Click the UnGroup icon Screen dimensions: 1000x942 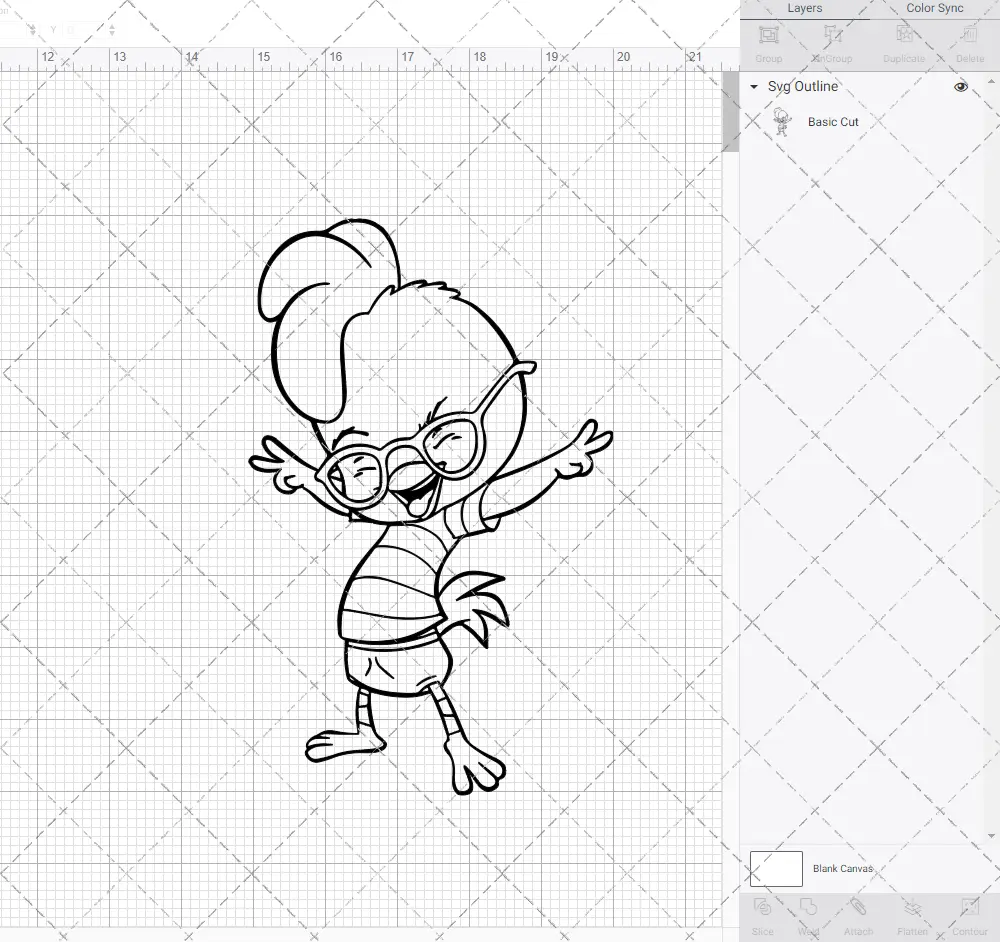(x=832, y=35)
